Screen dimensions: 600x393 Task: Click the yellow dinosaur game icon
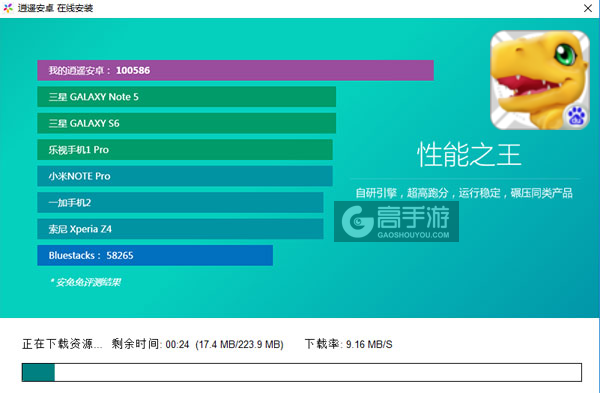(x=540, y=80)
